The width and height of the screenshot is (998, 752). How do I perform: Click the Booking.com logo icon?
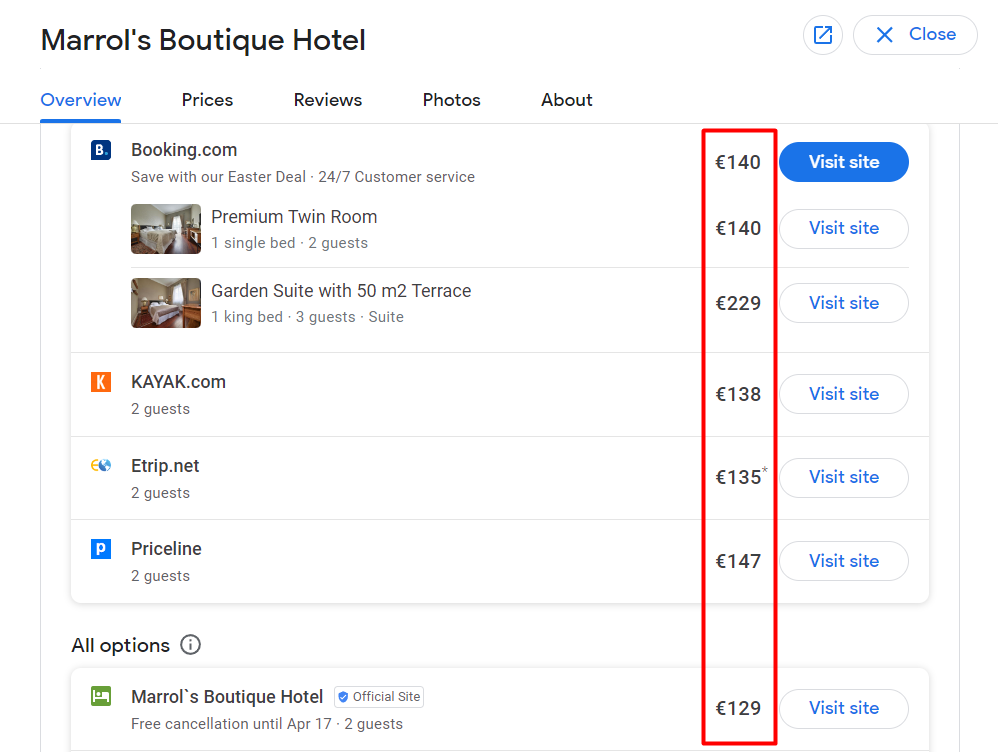[101, 150]
